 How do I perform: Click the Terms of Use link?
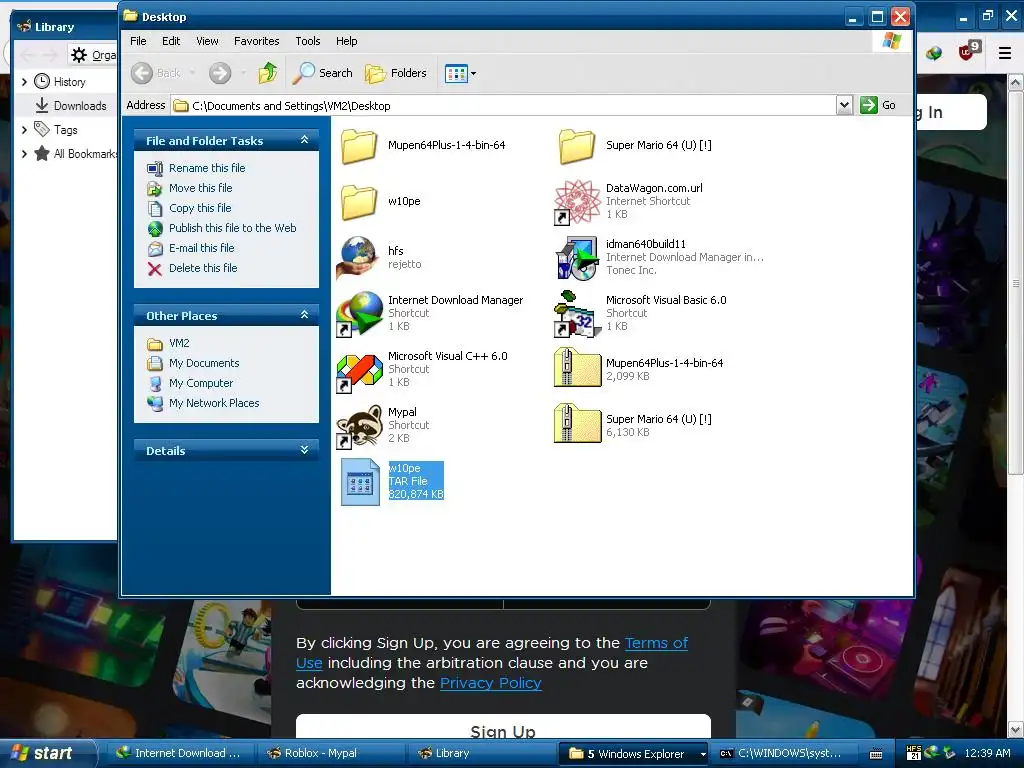coord(656,643)
